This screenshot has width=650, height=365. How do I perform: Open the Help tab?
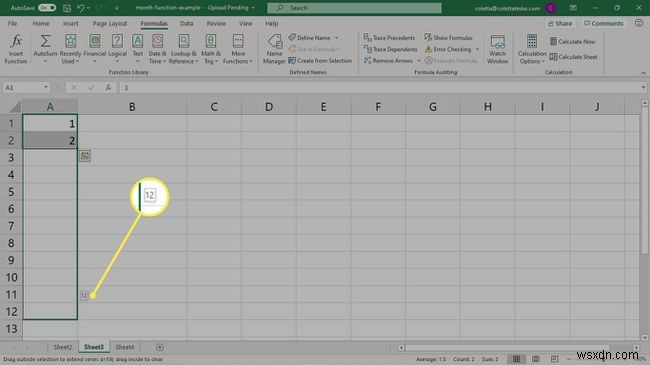(x=272, y=24)
